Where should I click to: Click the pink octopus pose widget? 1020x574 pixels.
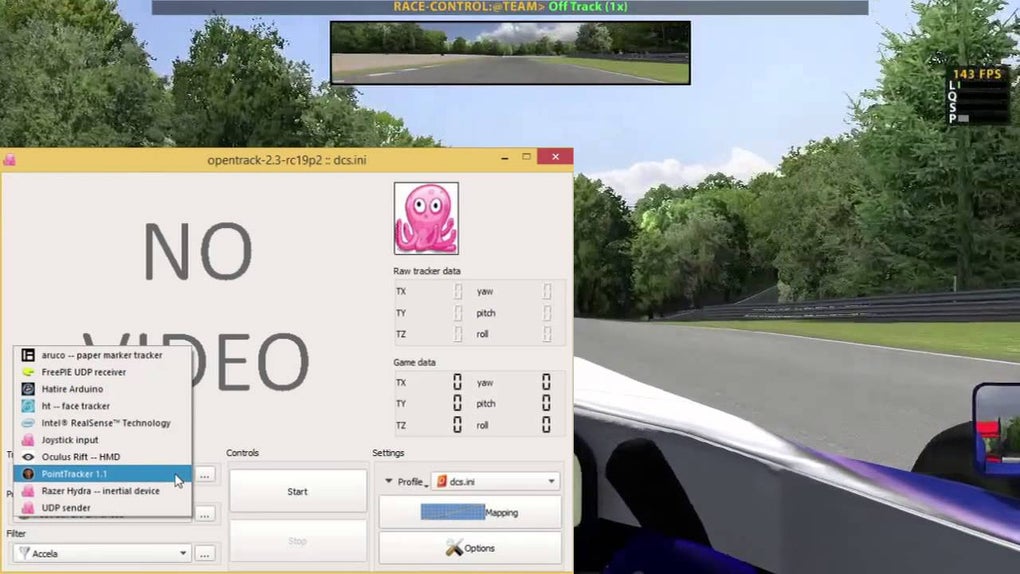(426, 218)
